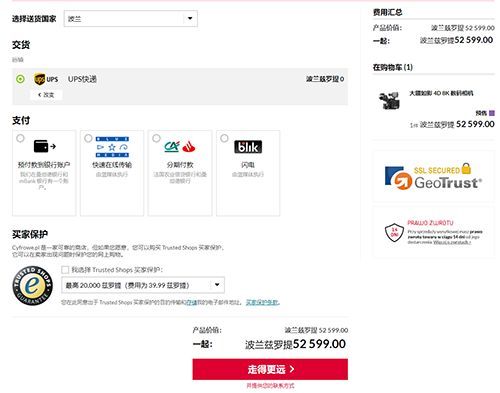
Task: Select the fast online transfer radio button
Action: (x=88, y=138)
